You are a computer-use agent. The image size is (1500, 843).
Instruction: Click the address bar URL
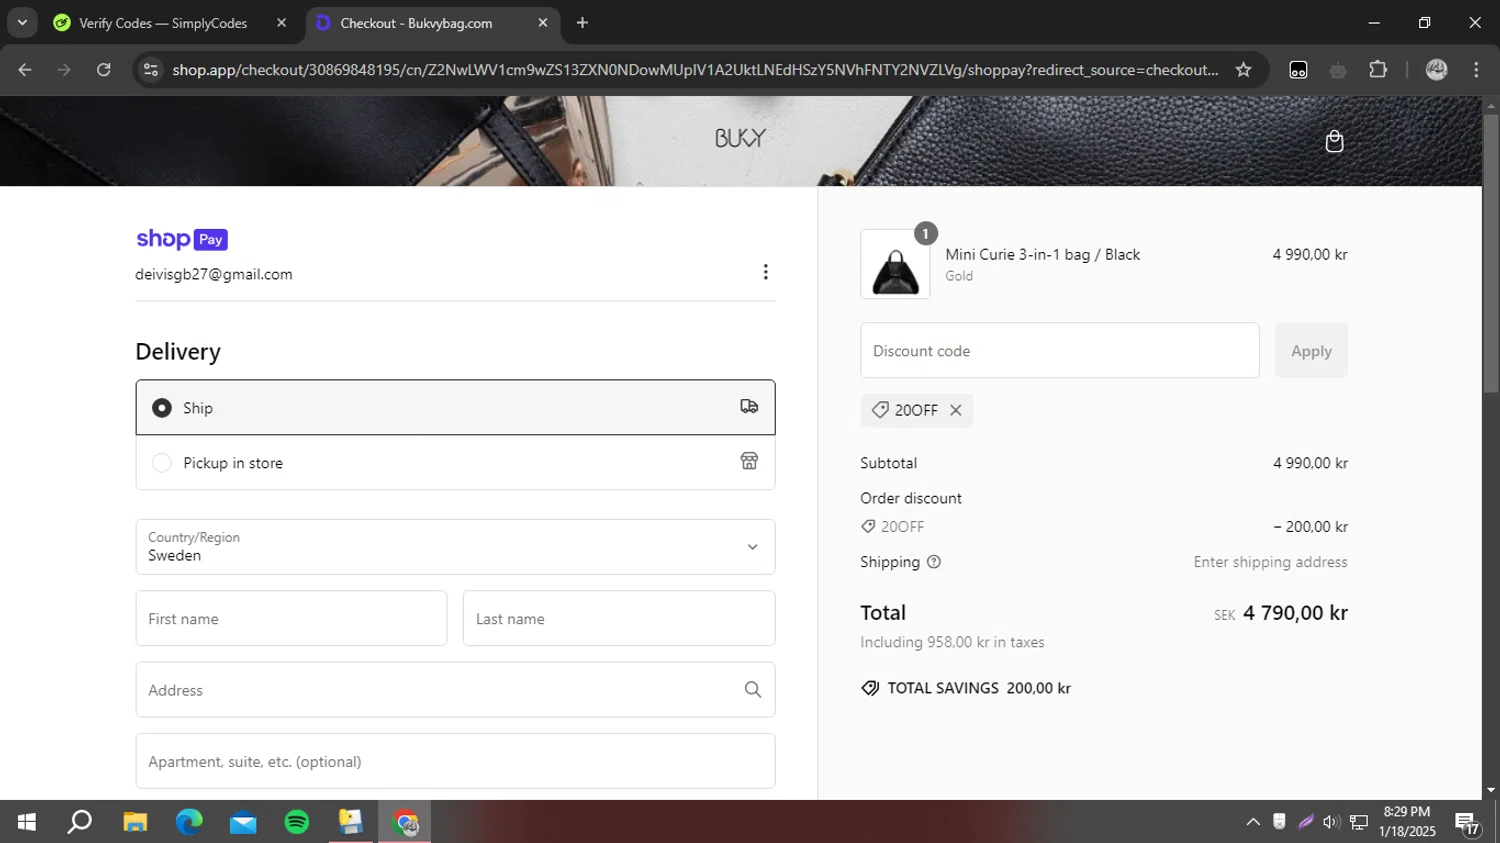[x=695, y=70]
